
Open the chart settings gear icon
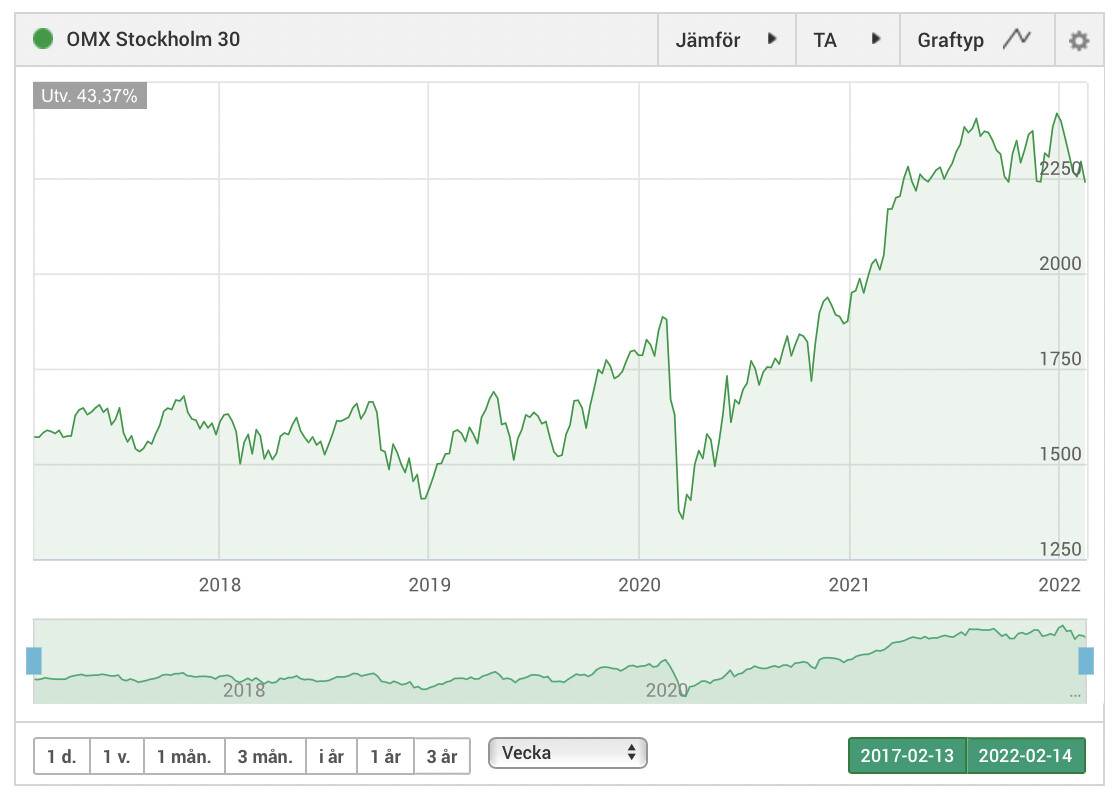click(x=1079, y=40)
